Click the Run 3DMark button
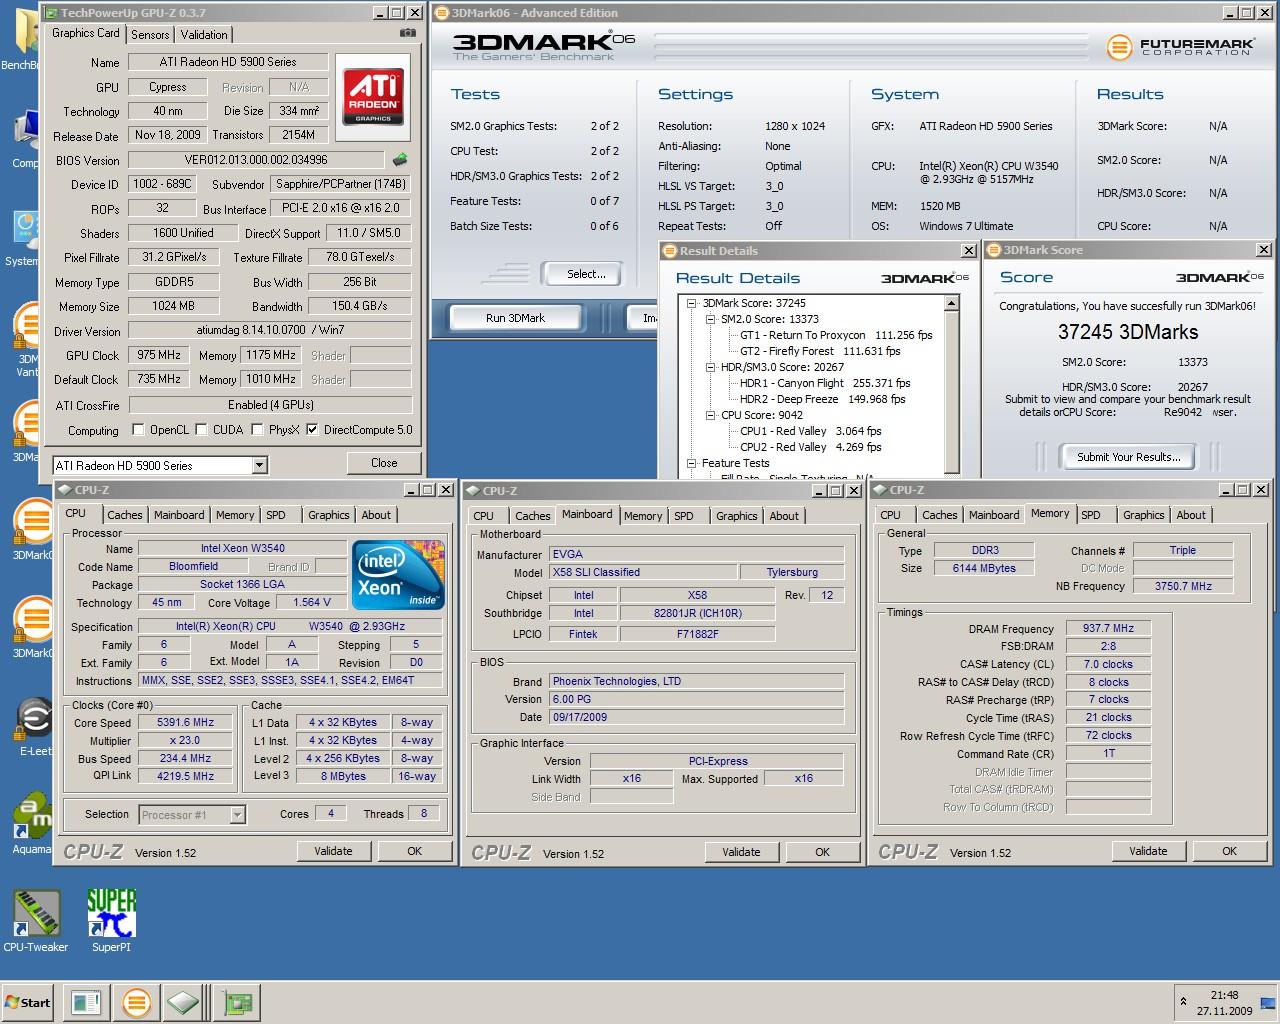This screenshot has height=1024, width=1280. [515, 318]
